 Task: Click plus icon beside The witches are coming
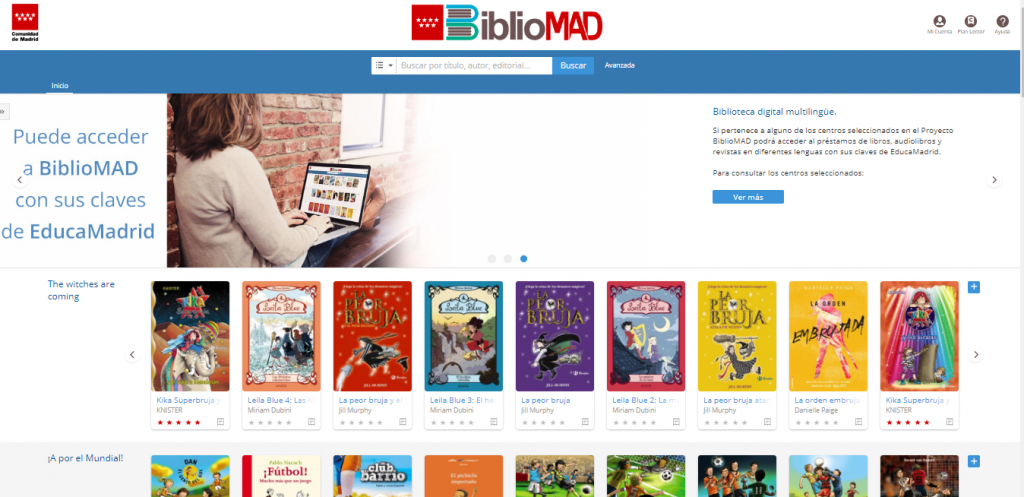(974, 287)
